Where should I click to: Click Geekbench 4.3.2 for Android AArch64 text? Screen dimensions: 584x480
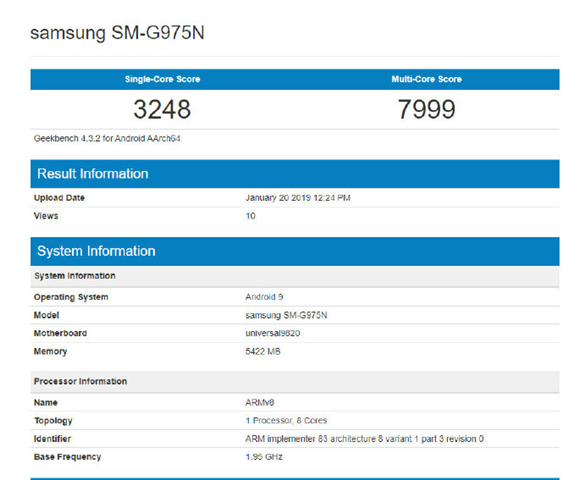click(107, 139)
